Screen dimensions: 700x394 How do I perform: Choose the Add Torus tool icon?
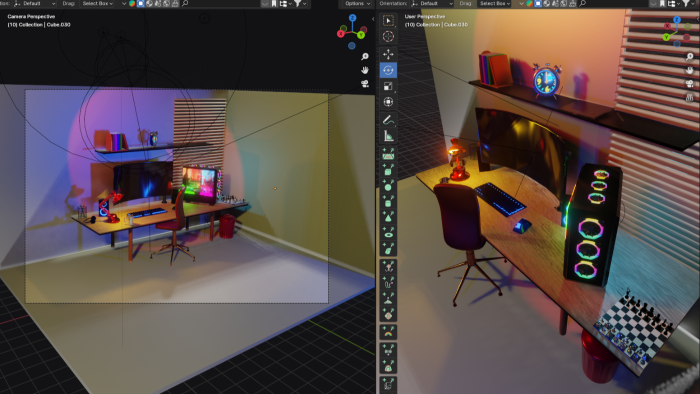(388, 232)
